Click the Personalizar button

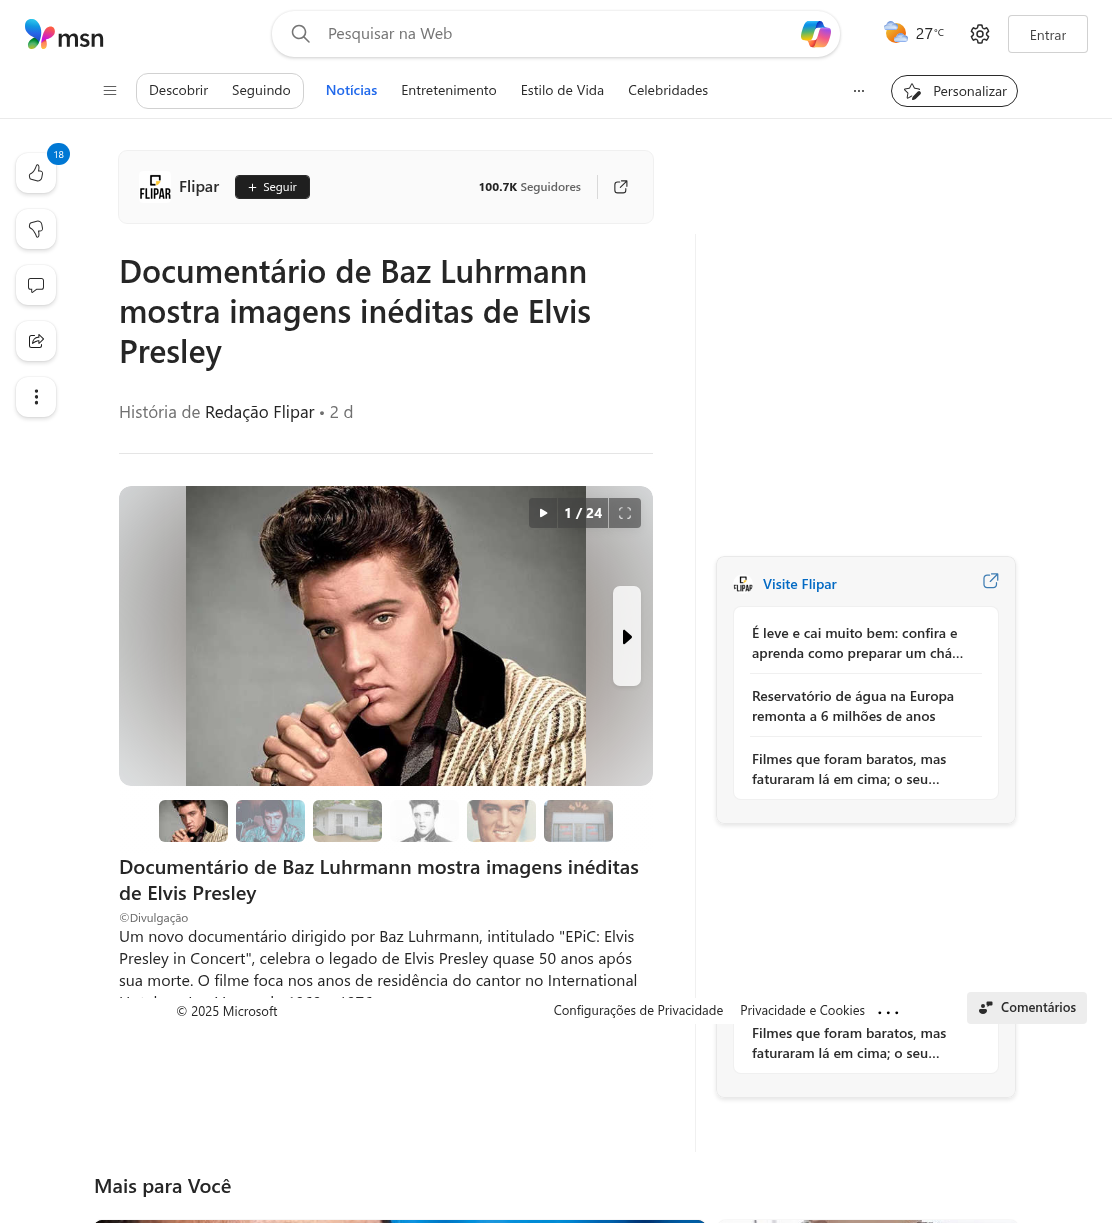[x=954, y=91]
